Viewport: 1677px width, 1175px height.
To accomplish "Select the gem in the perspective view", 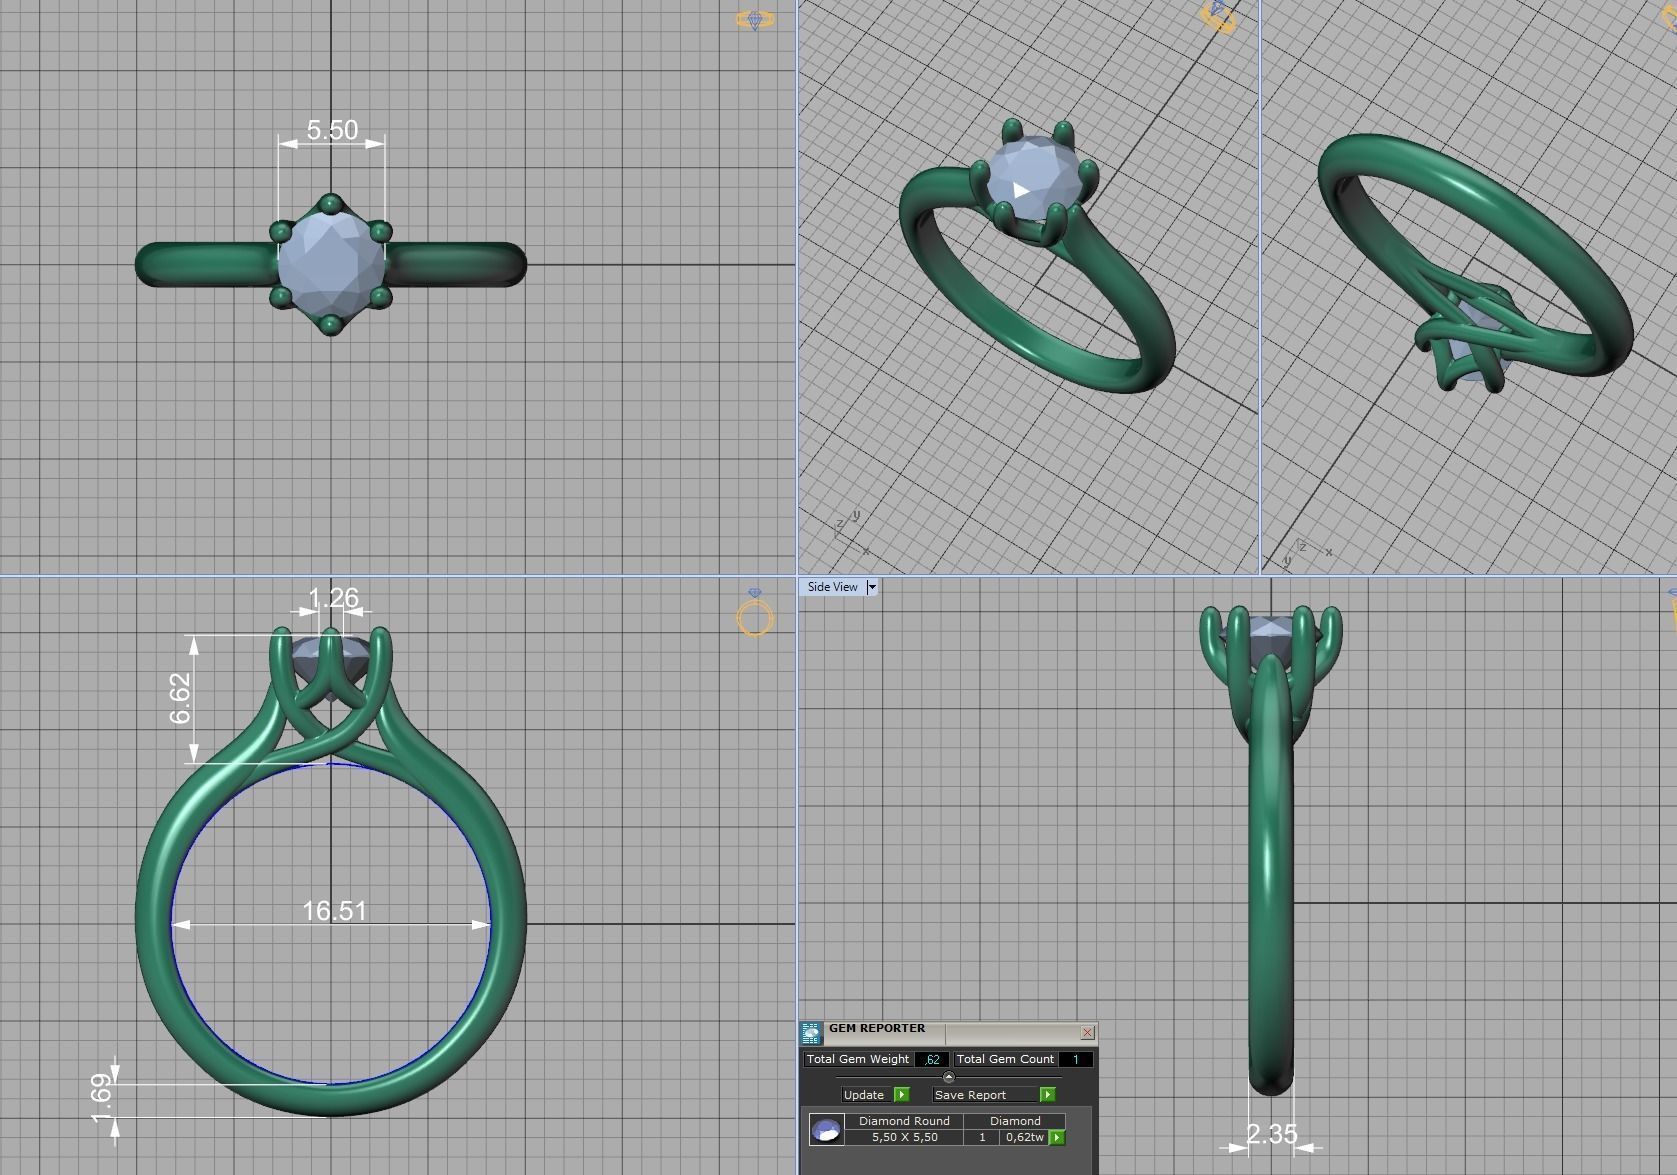I will [1033, 179].
